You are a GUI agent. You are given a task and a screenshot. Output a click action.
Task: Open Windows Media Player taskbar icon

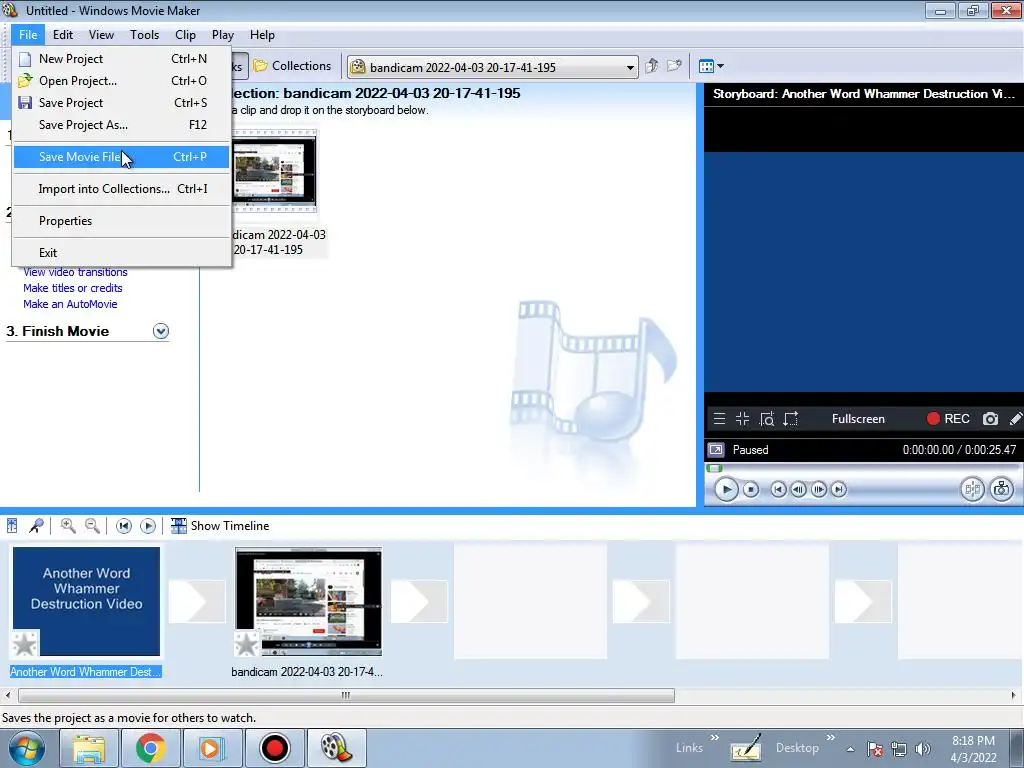tap(212, 748)
